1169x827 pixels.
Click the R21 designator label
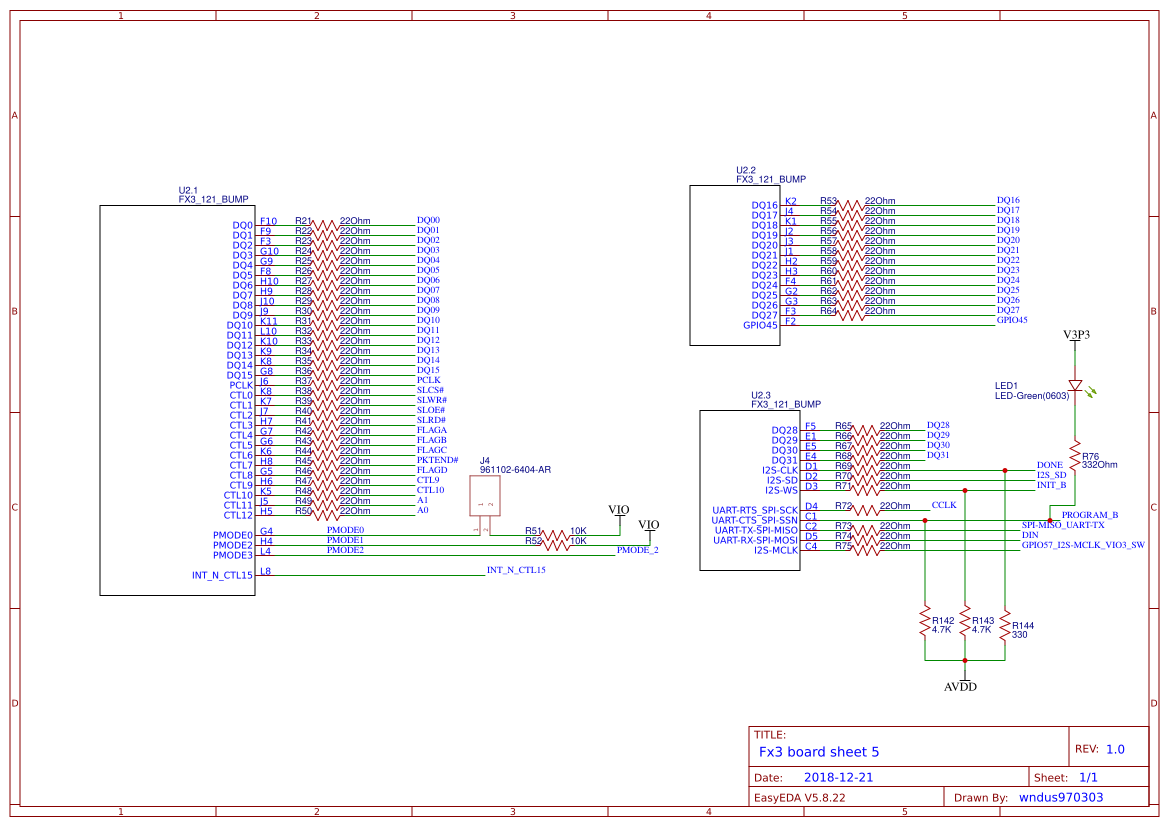pos(303,221)
